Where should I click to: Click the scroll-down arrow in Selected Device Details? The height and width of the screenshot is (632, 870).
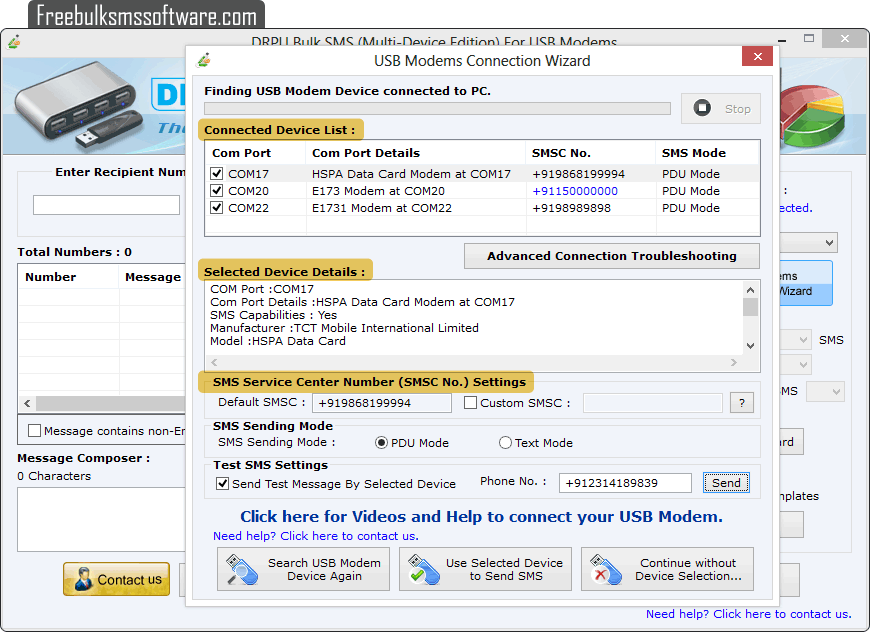750,346
